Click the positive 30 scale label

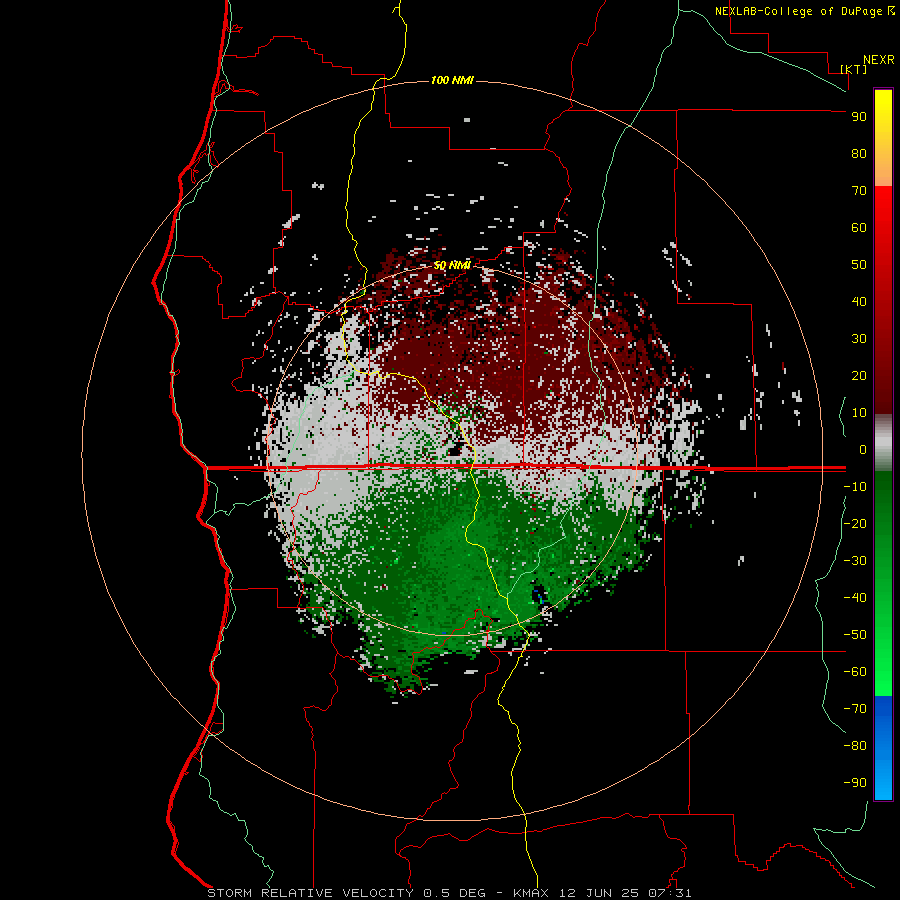click(859, 339)
